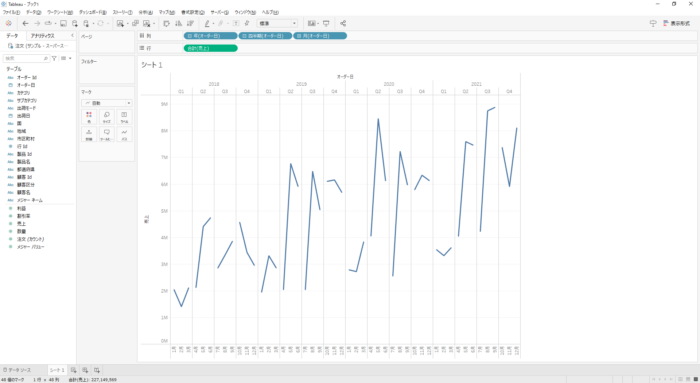Click the Tableau start page logo icon
The height and width of the screenshot is (383, 700).
[8, 23]
